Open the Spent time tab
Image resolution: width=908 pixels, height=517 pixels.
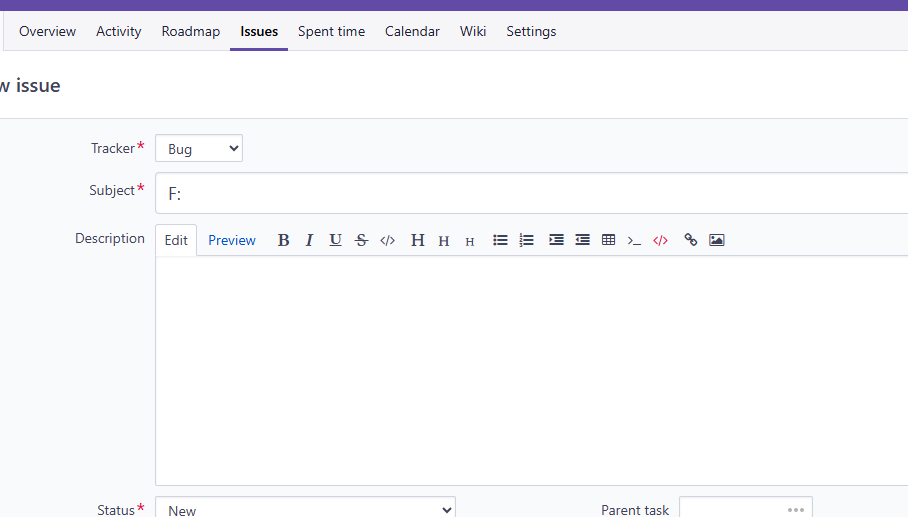pos(331,31)
